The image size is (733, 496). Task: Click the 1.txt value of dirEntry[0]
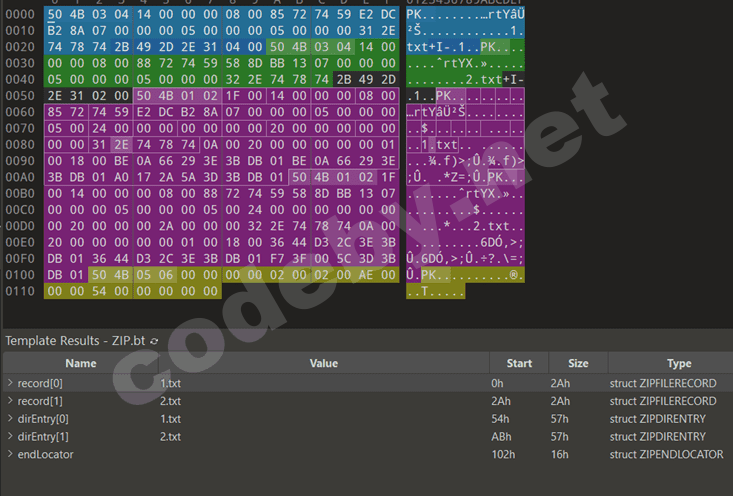point(171,419)
